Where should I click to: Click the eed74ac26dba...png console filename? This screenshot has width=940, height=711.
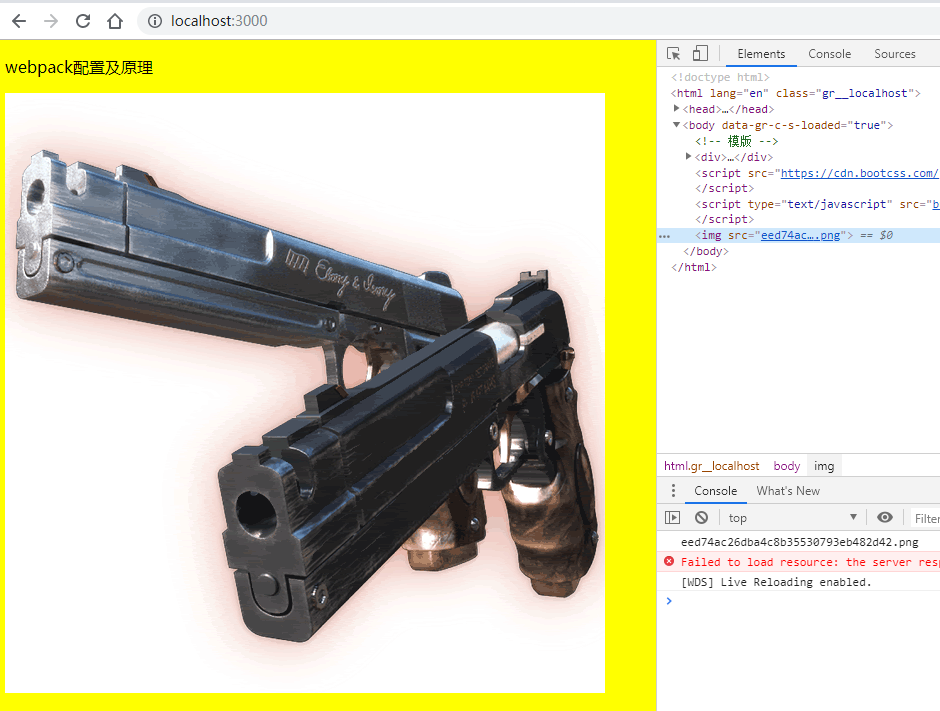(x=799, y=542)
